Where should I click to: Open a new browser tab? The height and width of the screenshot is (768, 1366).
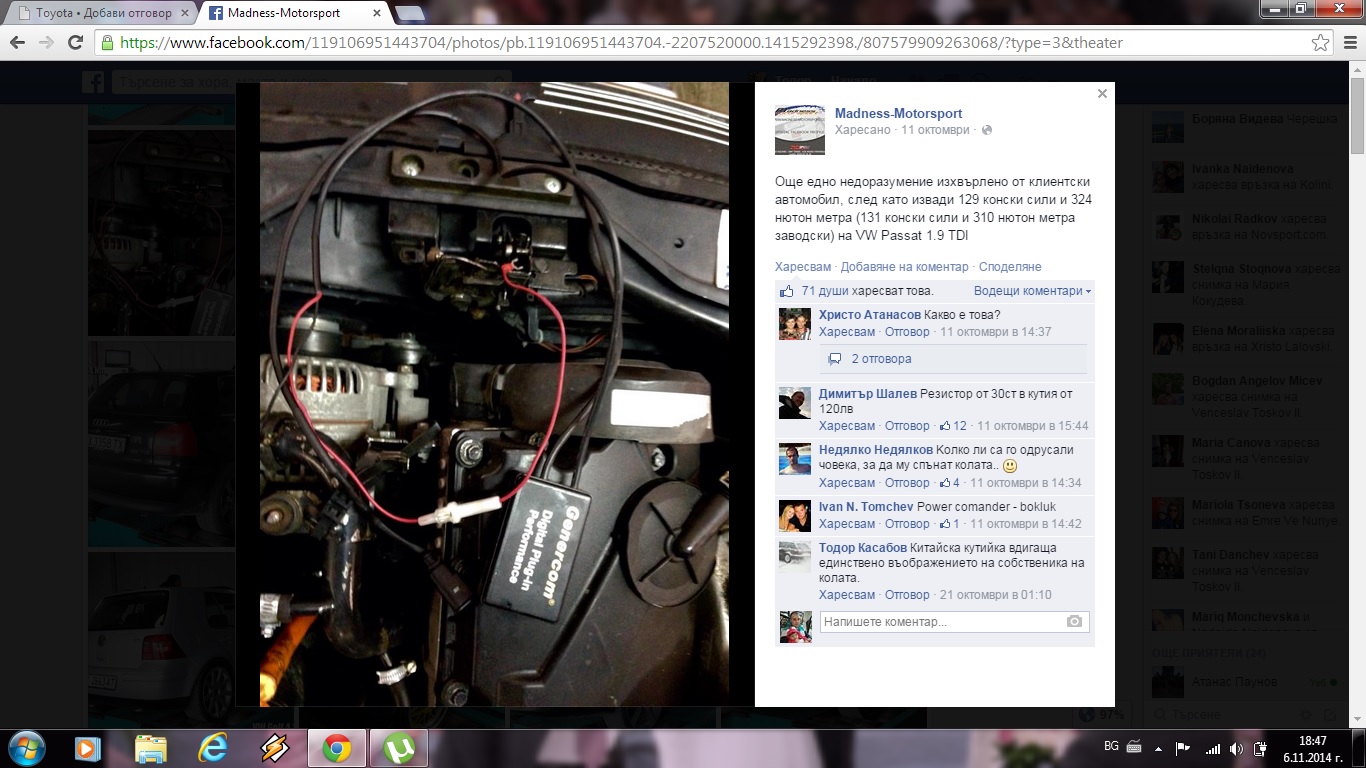point(409,13)
